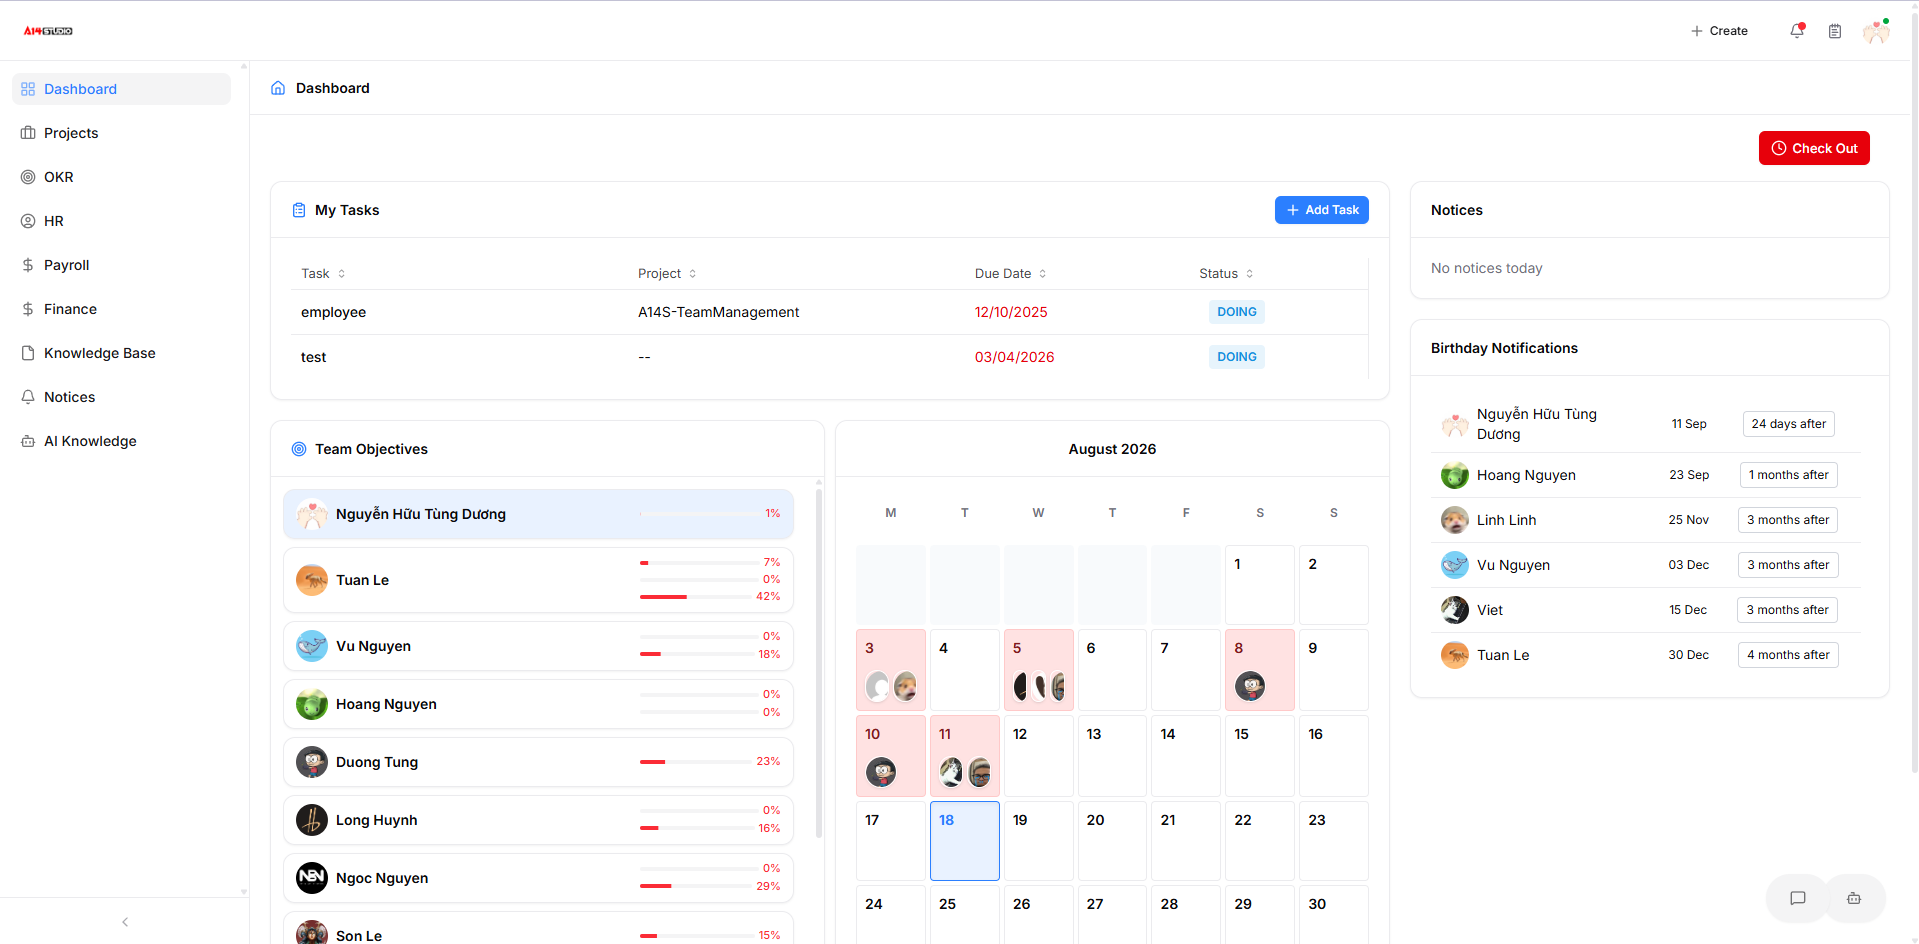This screenshot has height=944, width=1919.
Task: Go to Projects in the sidebar
Action: pyautogui.click(x=121, y=133)
